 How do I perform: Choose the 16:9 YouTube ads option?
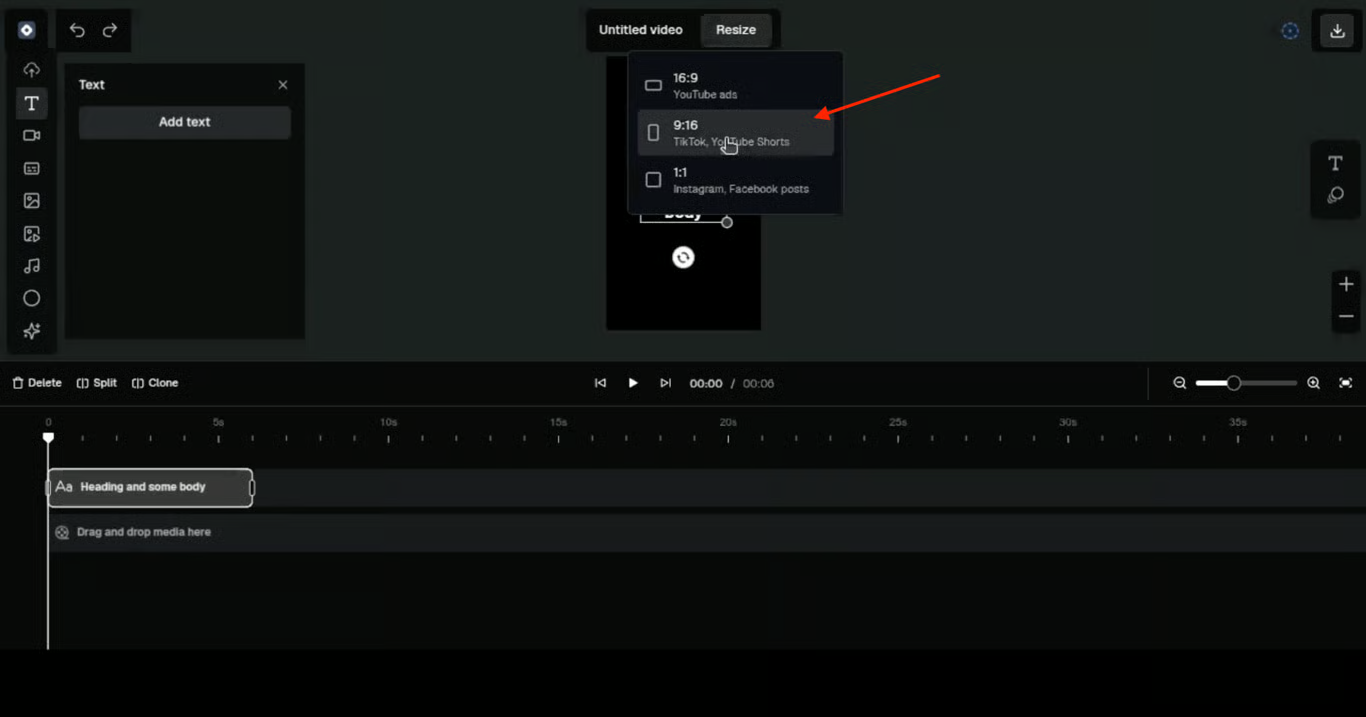coord(735,86)
